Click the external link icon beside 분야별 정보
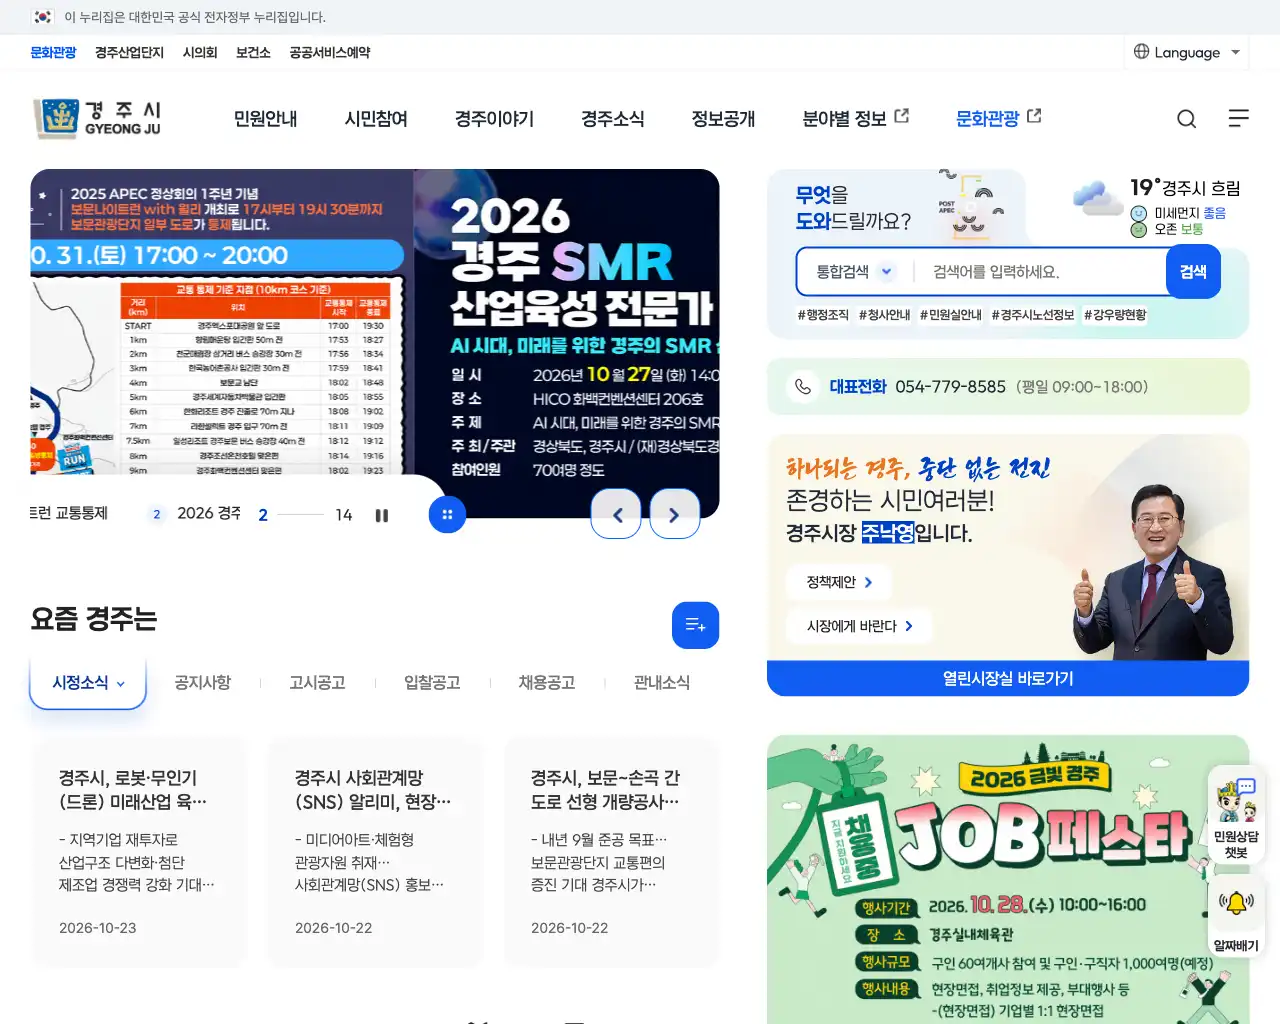The width and height of the screenshot is (1280, 1024). (901, 116)
